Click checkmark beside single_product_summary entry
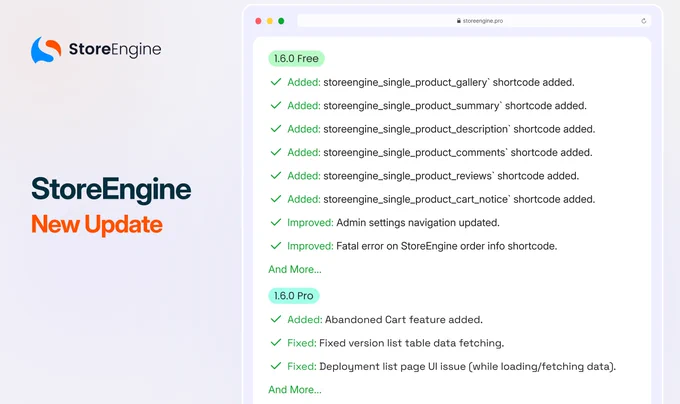The image size is (680, 404). tap(276, 105)
